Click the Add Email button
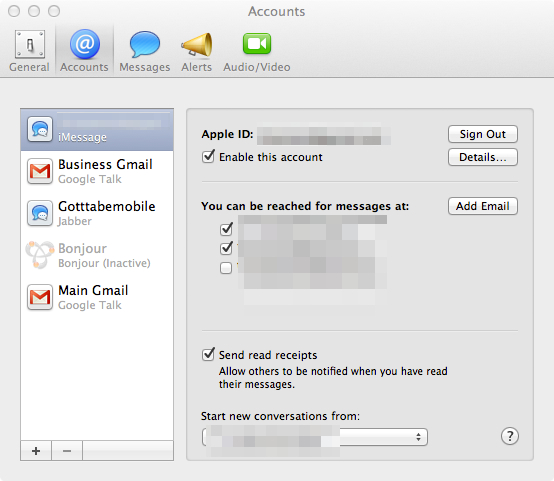The height and width of the screenshot is (481, 554). 483,206
